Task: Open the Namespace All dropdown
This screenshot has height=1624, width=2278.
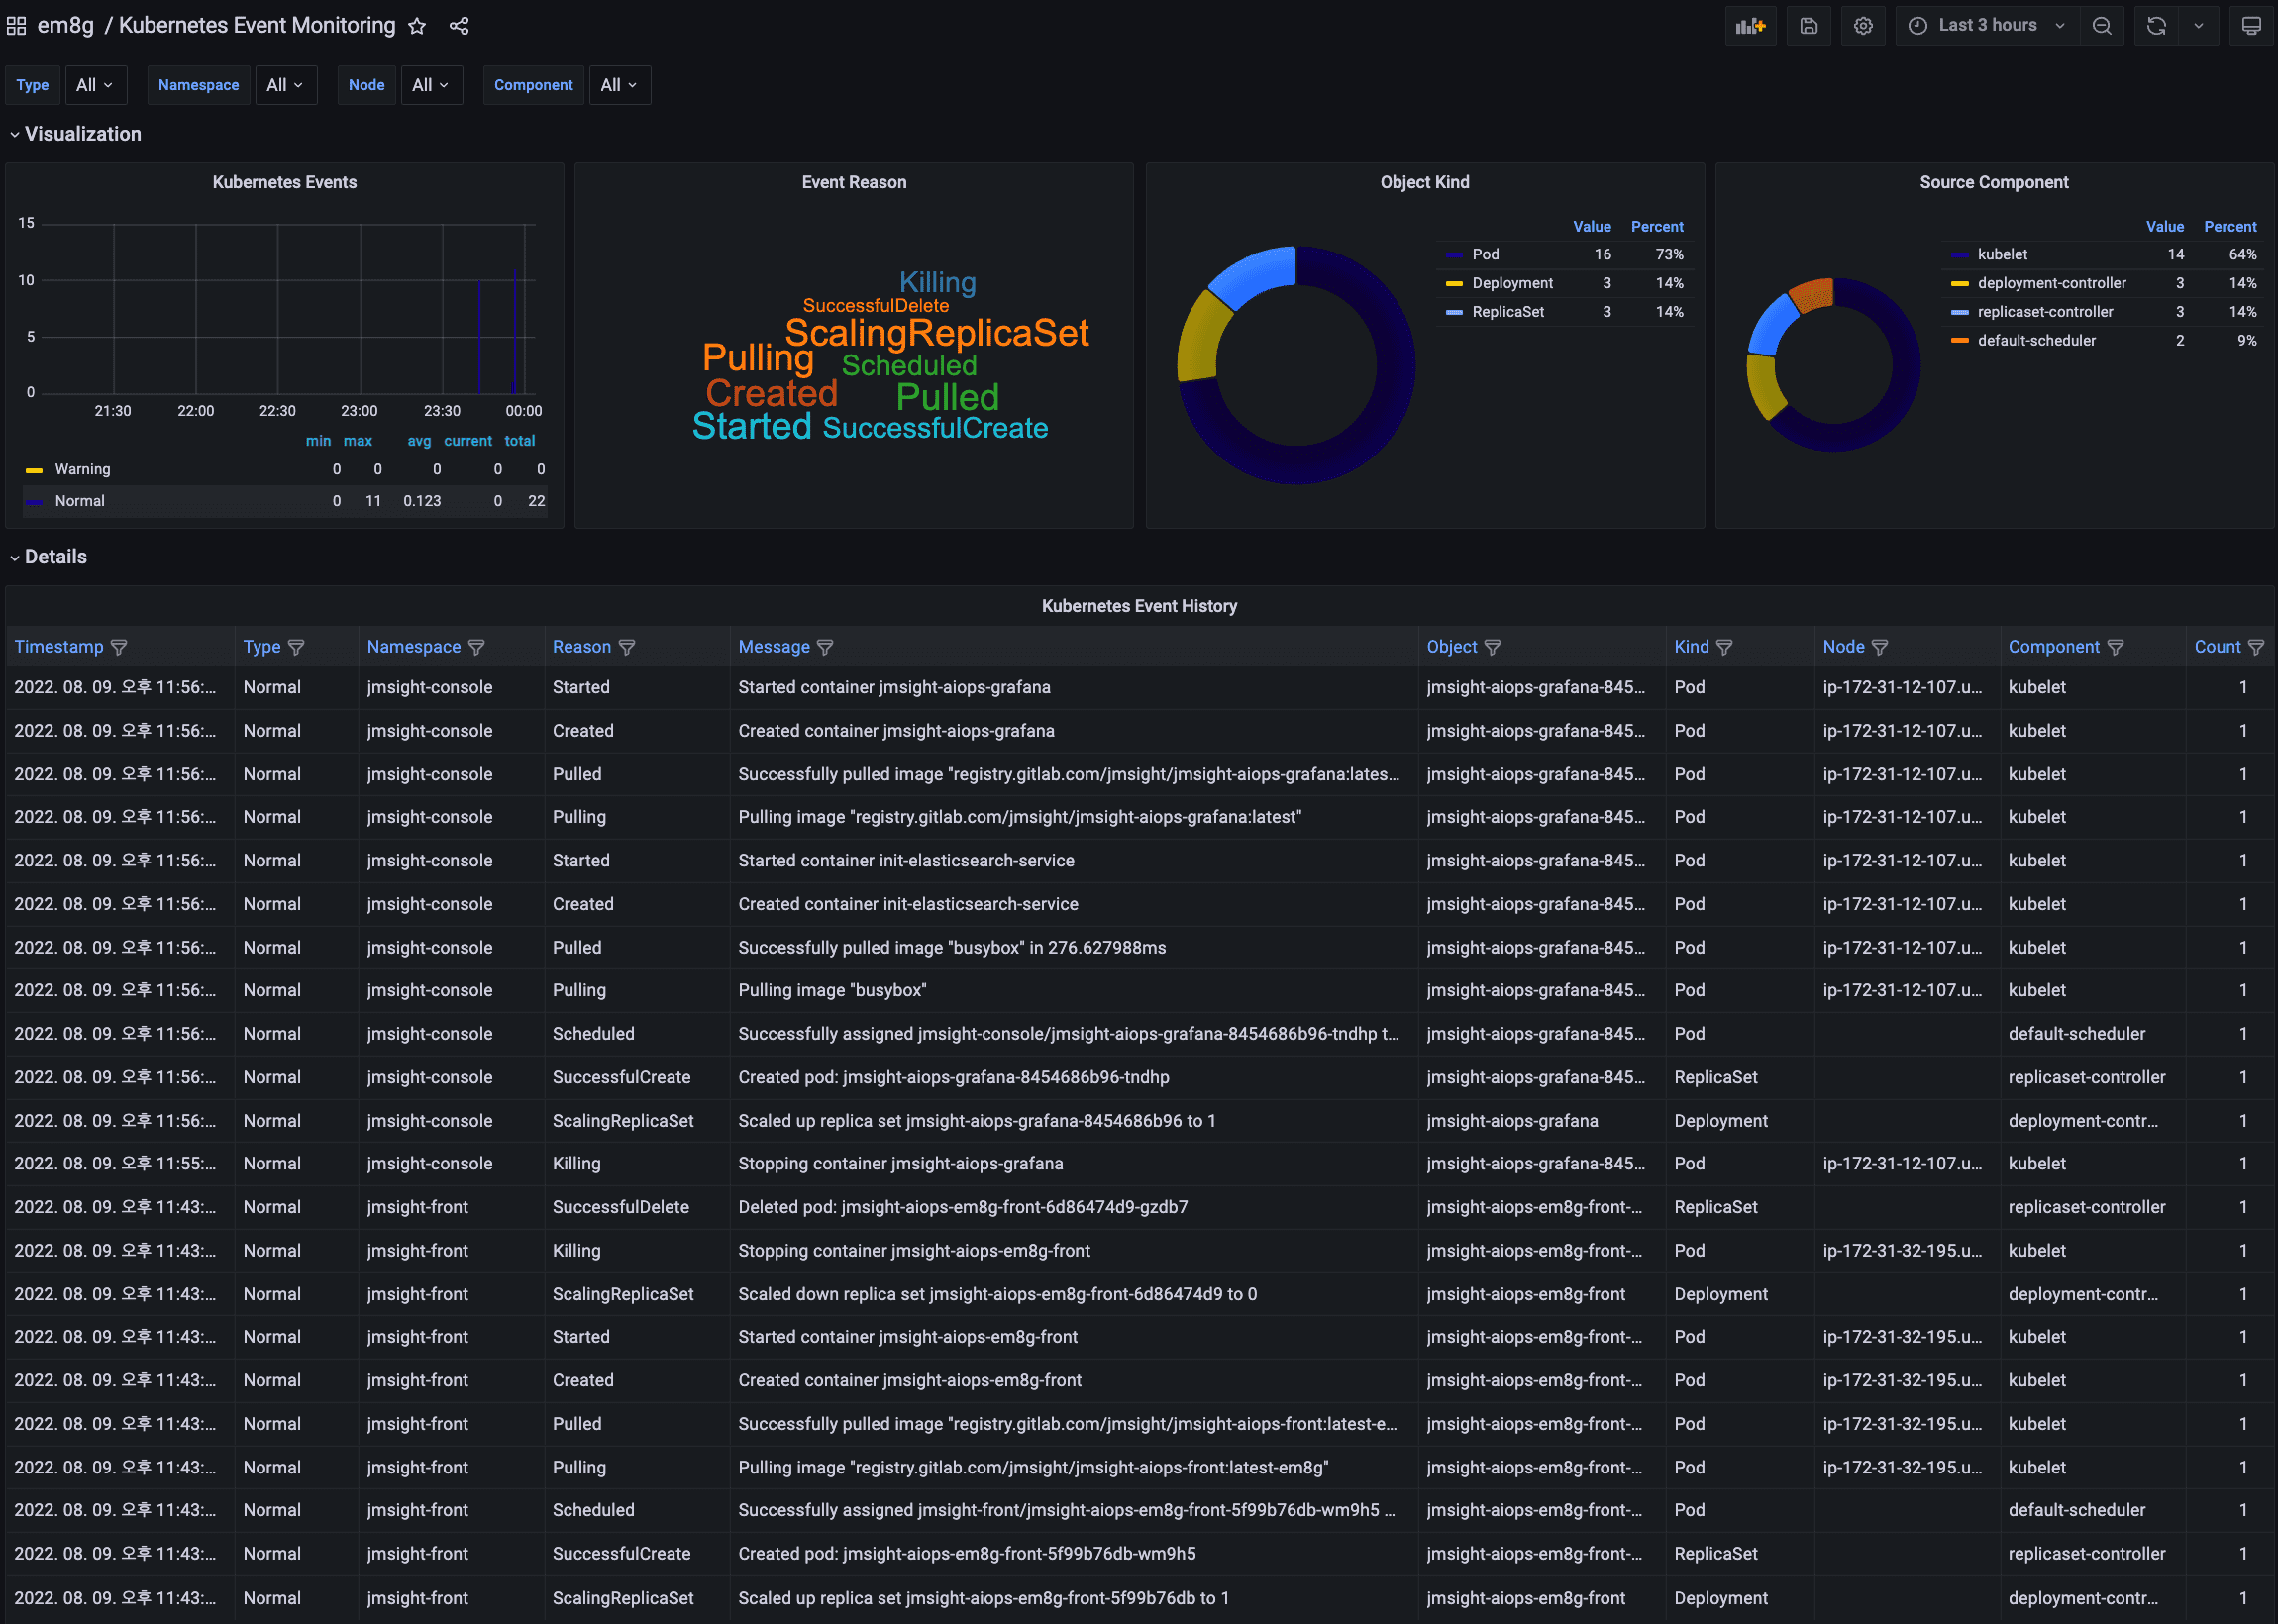Action: point(285,85)
